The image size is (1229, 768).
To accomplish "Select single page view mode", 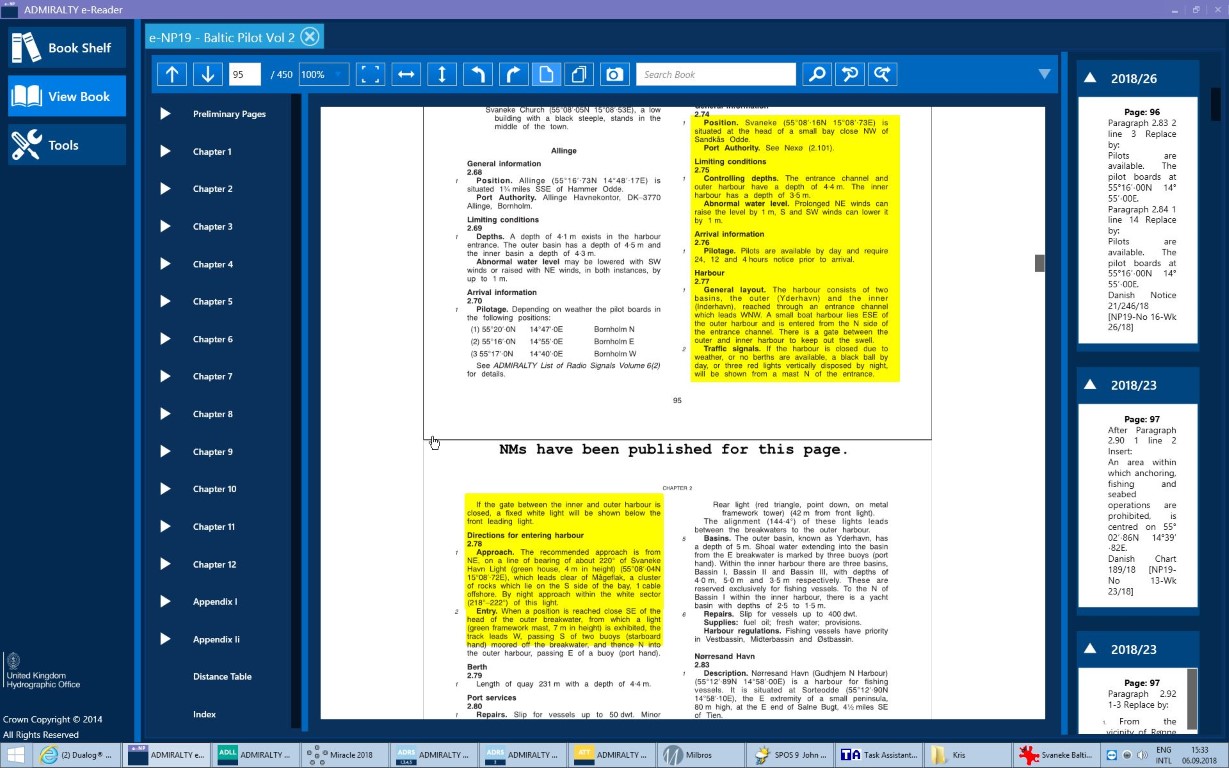I will point(546,74).
